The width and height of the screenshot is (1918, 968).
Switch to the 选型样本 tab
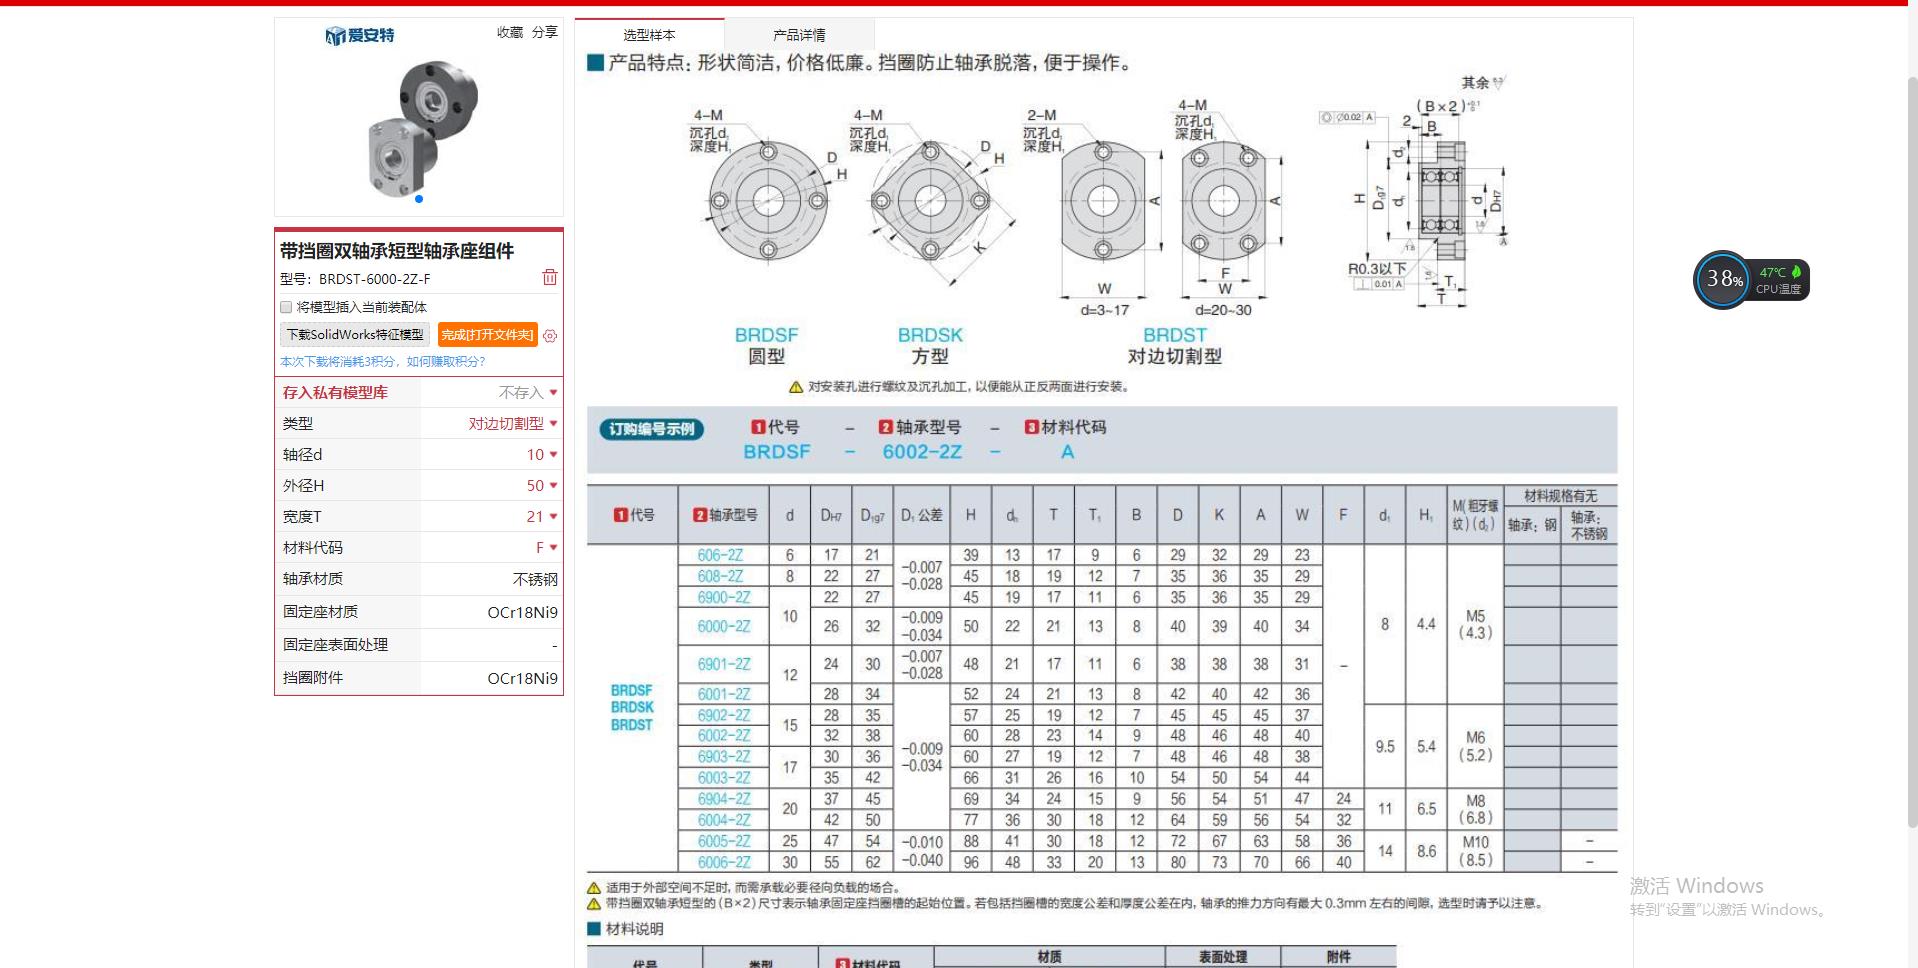(650, 34)
